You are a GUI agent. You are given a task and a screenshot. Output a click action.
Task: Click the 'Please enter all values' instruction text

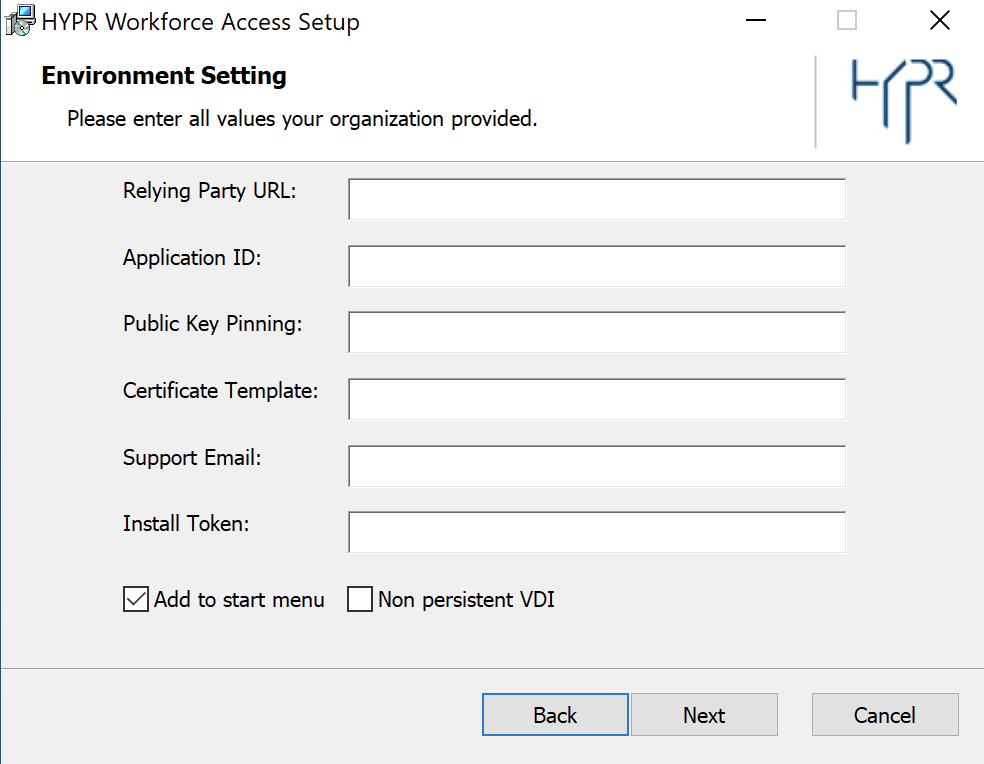coord(302,119)
